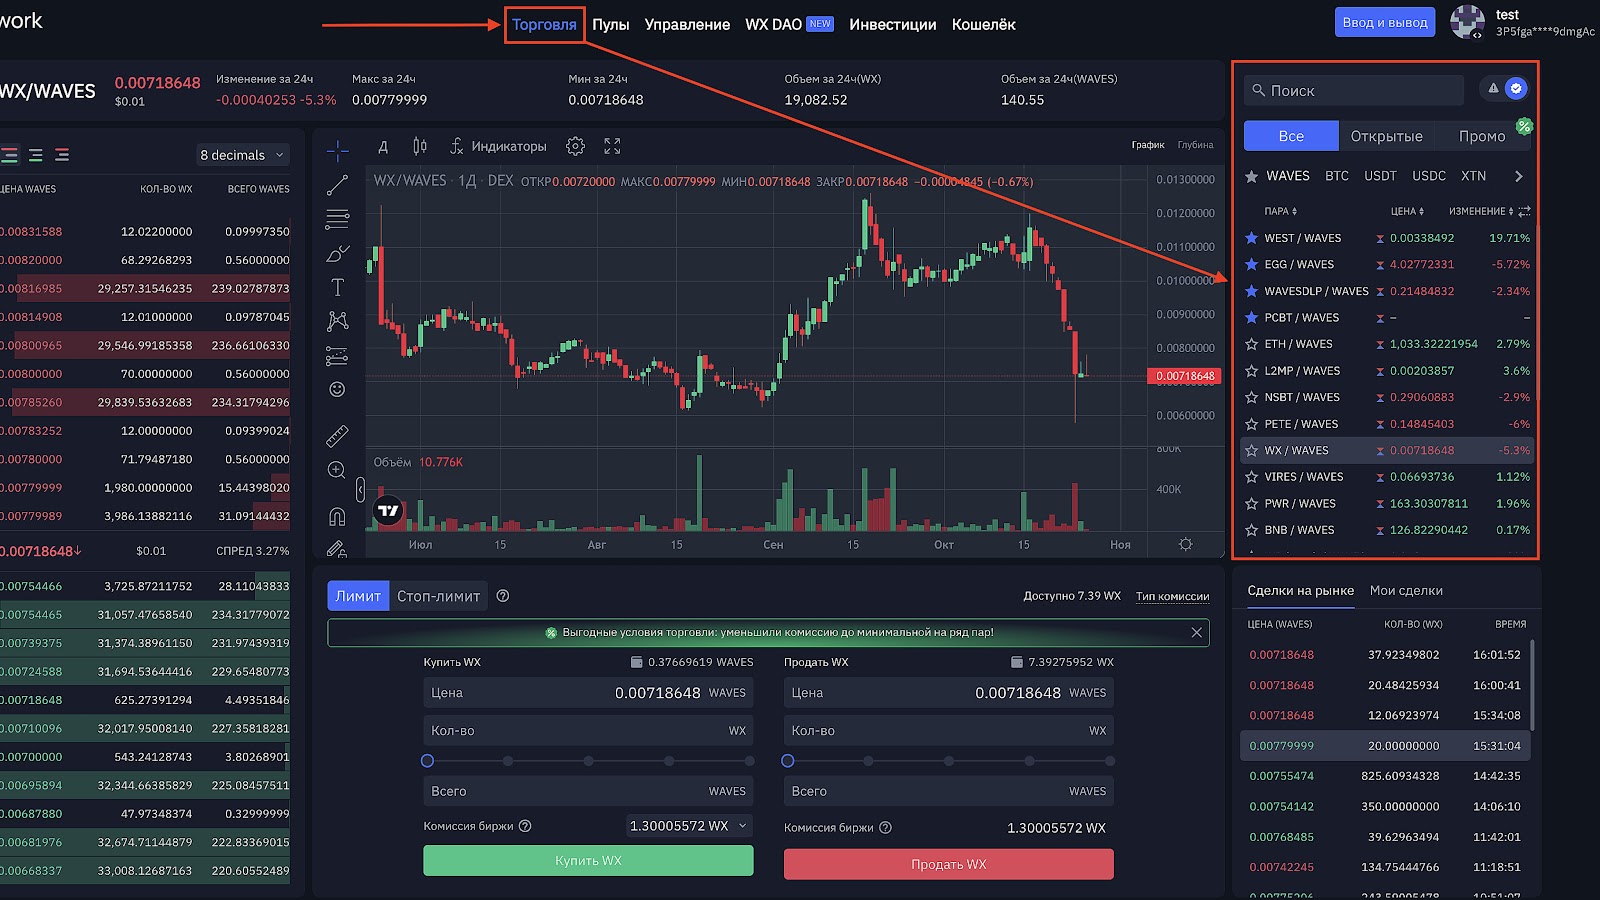
Task: Open the Торговля trading tab
Action: pos(544,24)
